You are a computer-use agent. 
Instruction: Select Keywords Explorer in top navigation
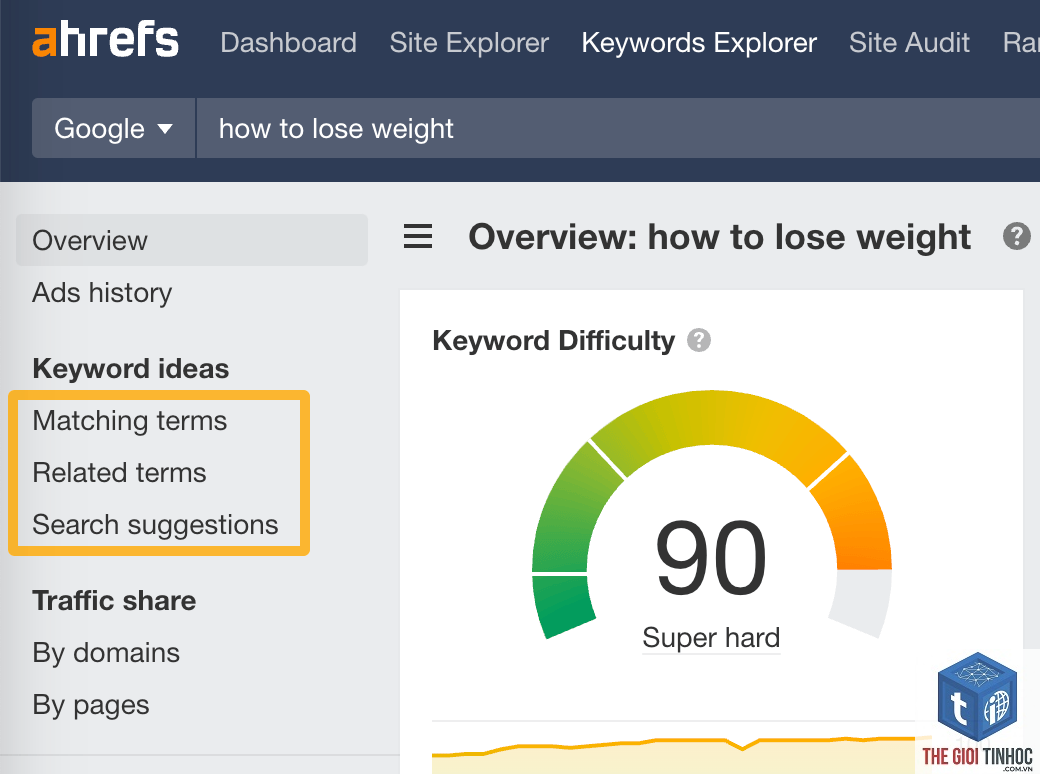(699, 42)
